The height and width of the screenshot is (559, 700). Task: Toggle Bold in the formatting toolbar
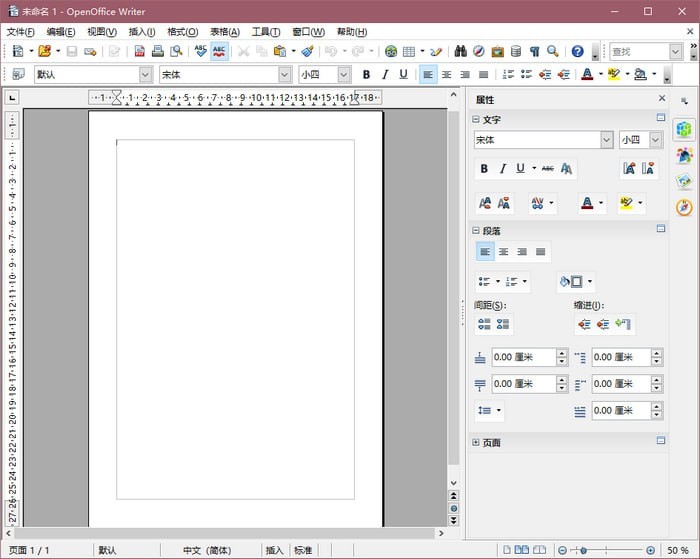click(366, 74)
